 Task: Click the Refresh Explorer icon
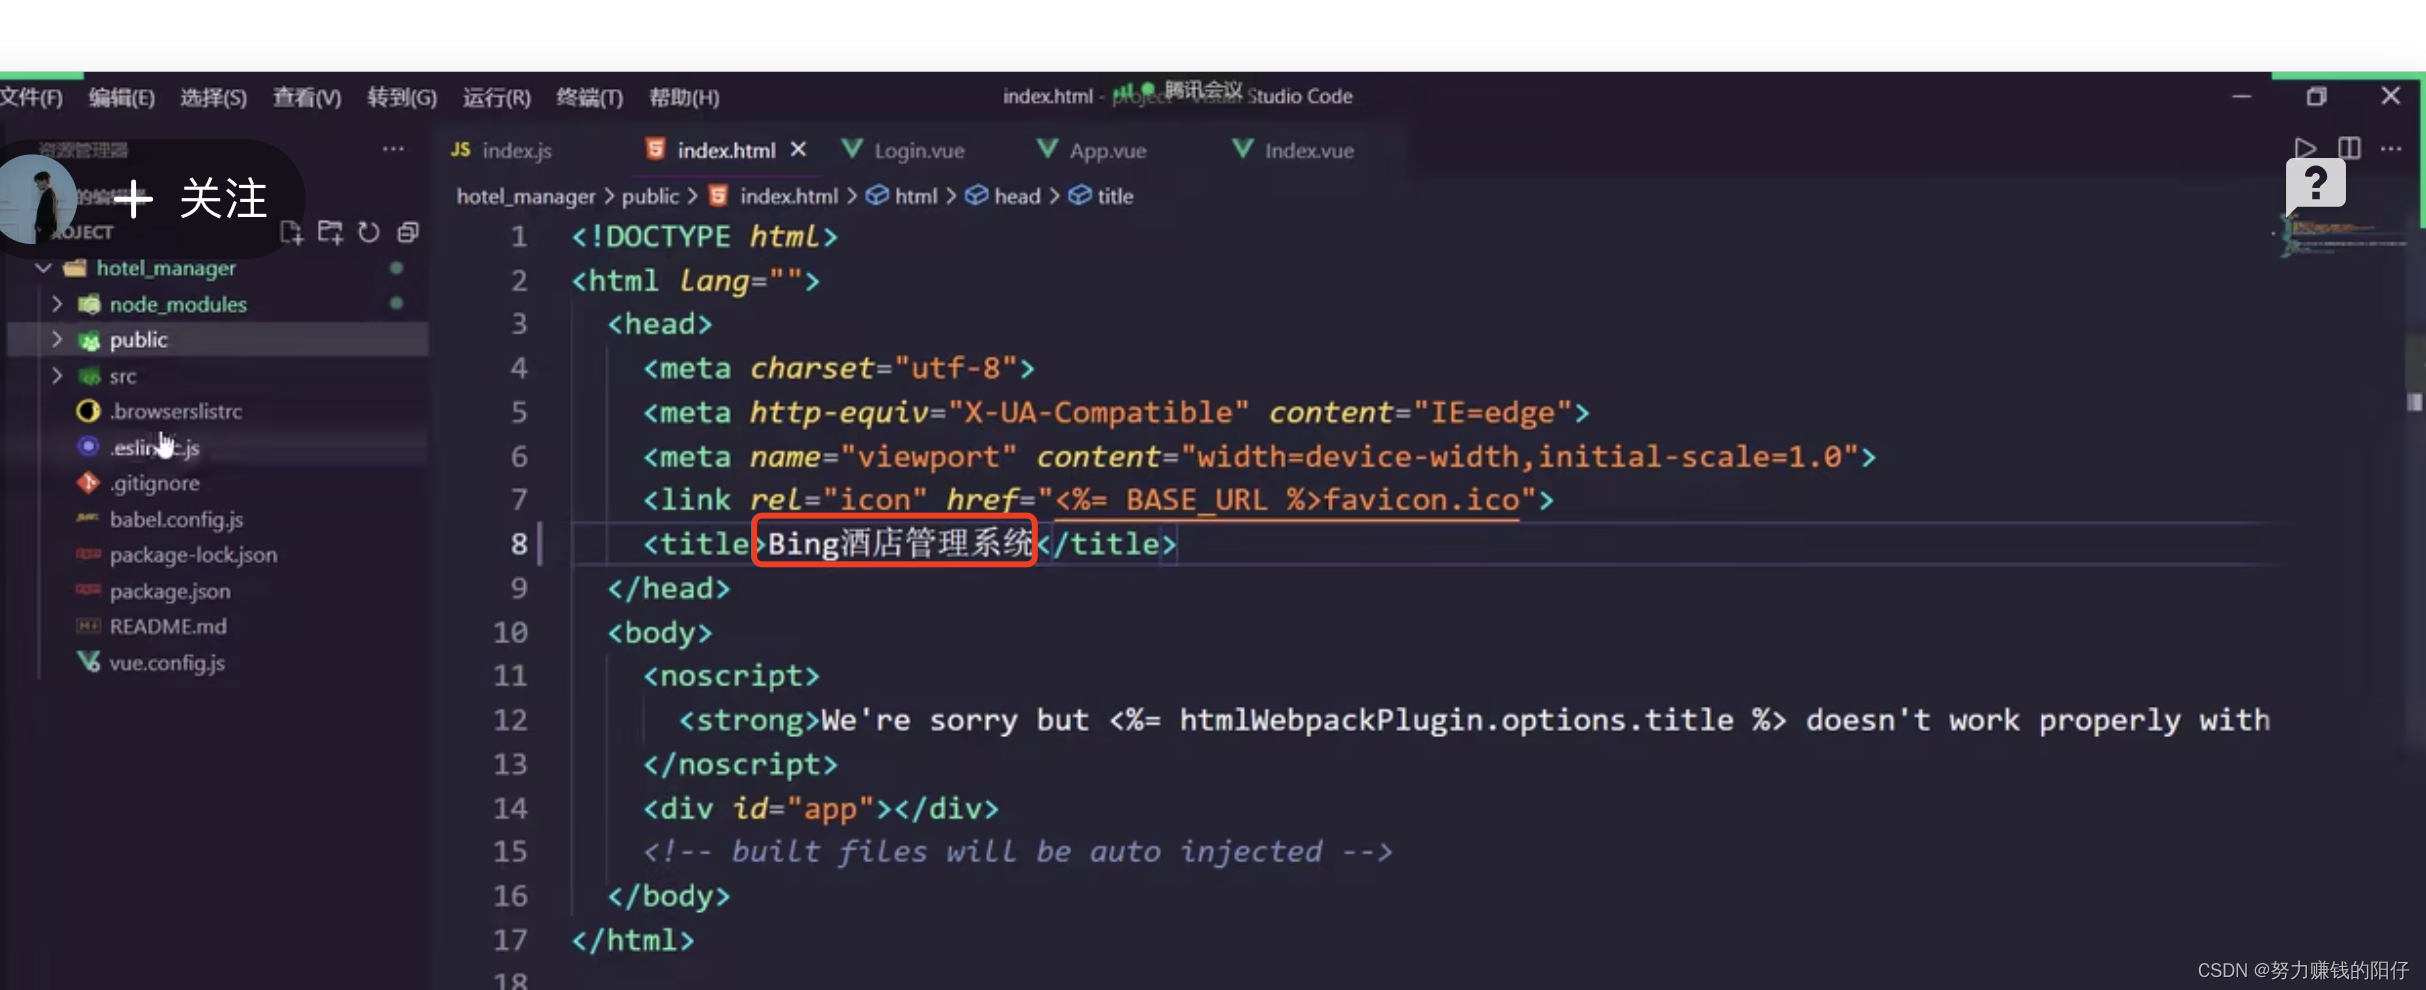pos(368,231)
